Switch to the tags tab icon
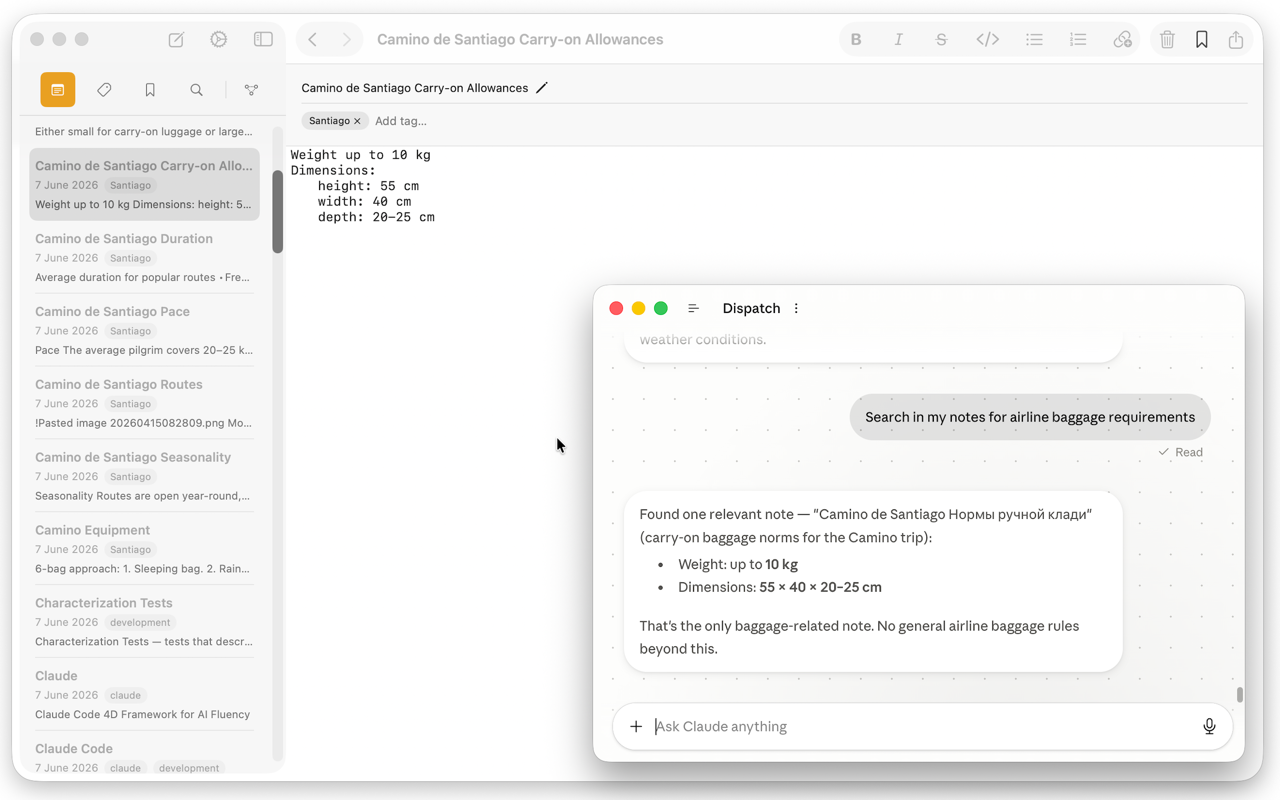 104,90
